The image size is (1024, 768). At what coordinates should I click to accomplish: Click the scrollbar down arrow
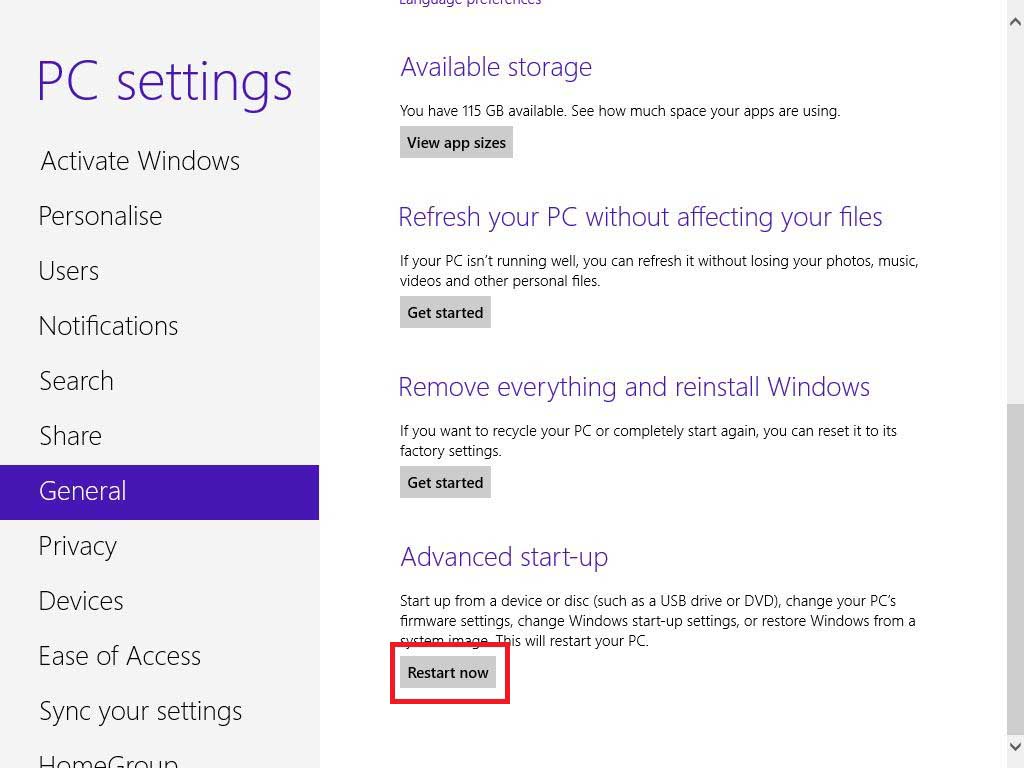[1015, 746]
